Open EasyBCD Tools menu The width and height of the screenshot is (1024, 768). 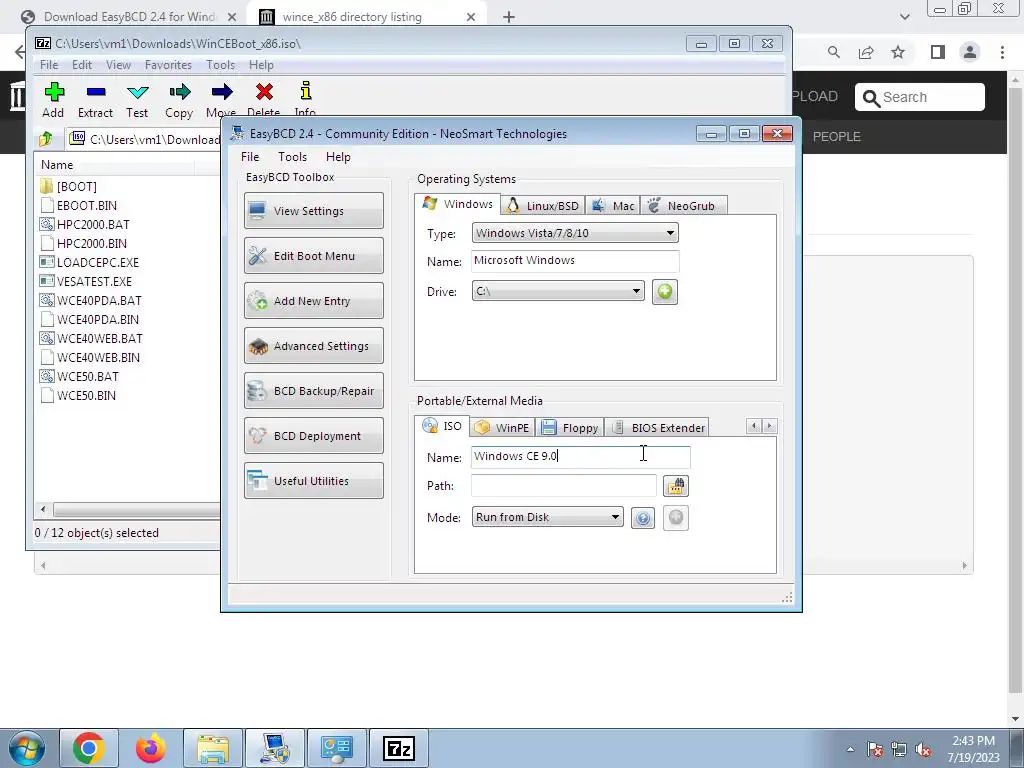tap(292, 157)
